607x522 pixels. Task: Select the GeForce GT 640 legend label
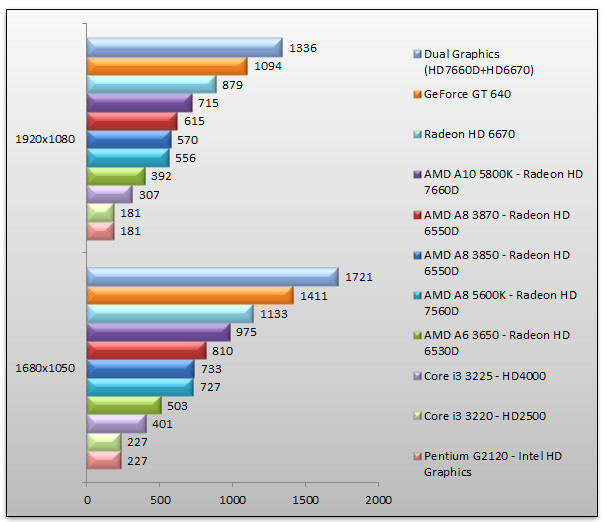point(467,94)
